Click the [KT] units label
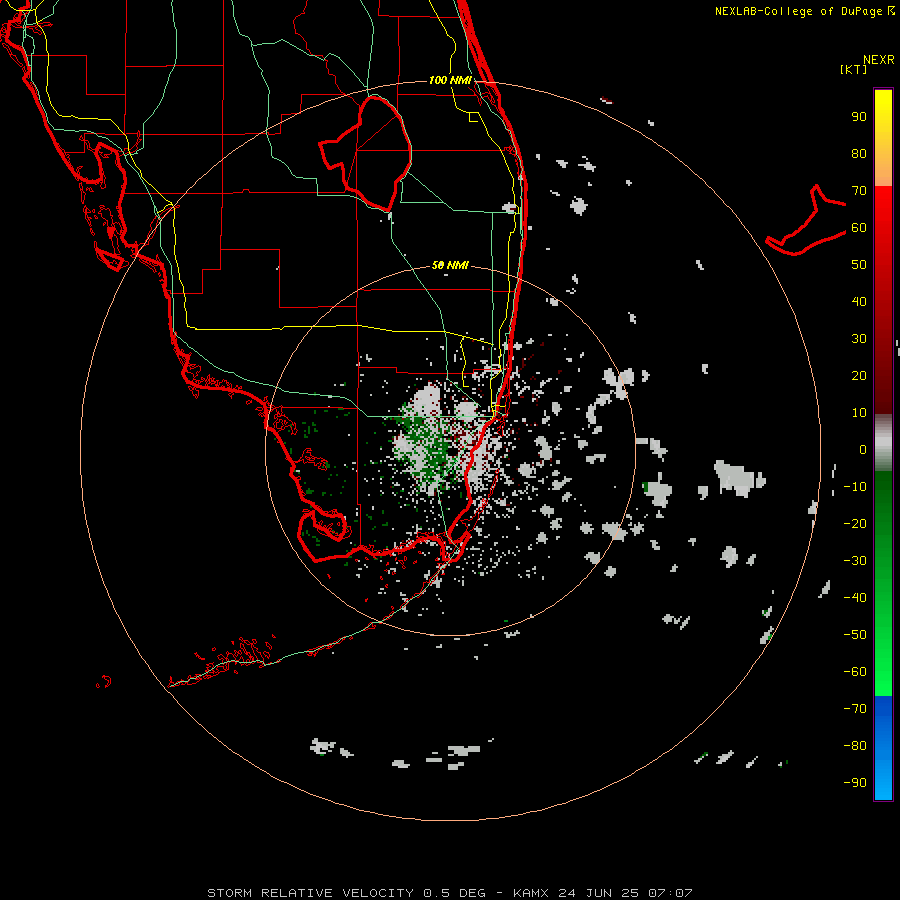The height and width of the screenshot is (900, 900). tap(853, 69)
